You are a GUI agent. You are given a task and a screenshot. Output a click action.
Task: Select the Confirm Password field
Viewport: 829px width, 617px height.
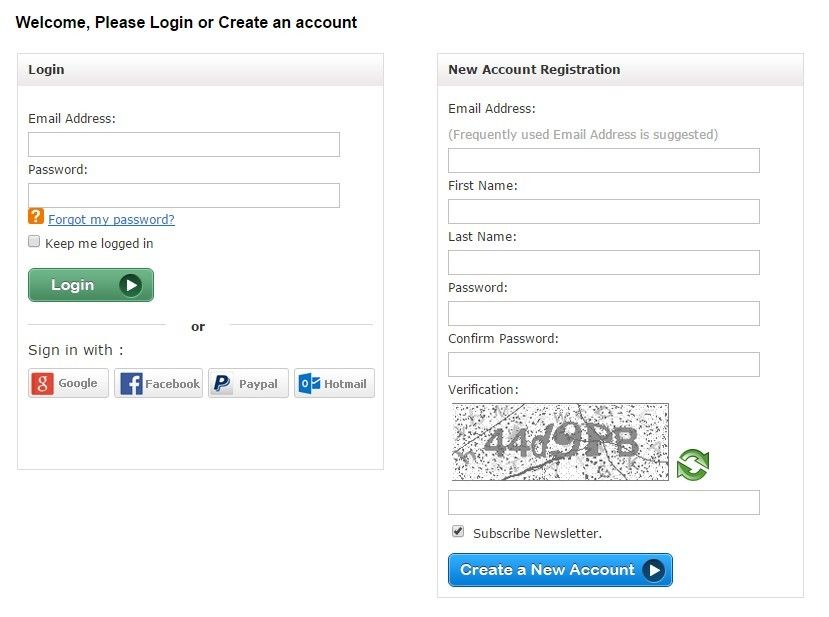(x=603, y=365)
